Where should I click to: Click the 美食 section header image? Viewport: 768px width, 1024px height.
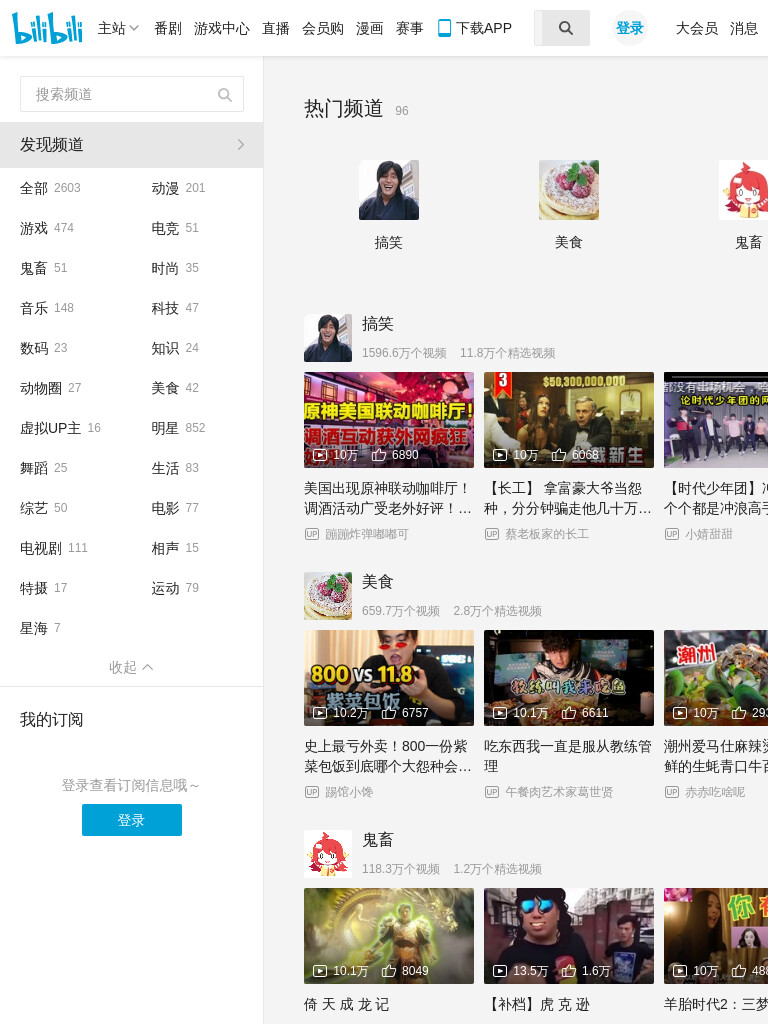click(x=328, y=596)
